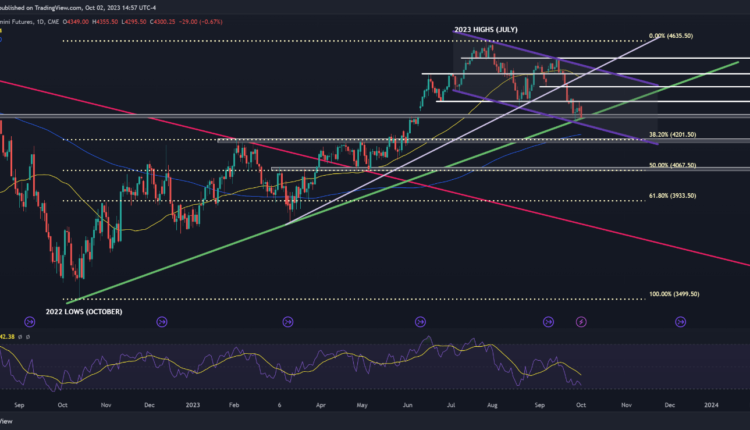Click the 38.20% (4201.50) Fibonacci label
The width and height of the screenshot is (750, 430).
tap(671, 134)
